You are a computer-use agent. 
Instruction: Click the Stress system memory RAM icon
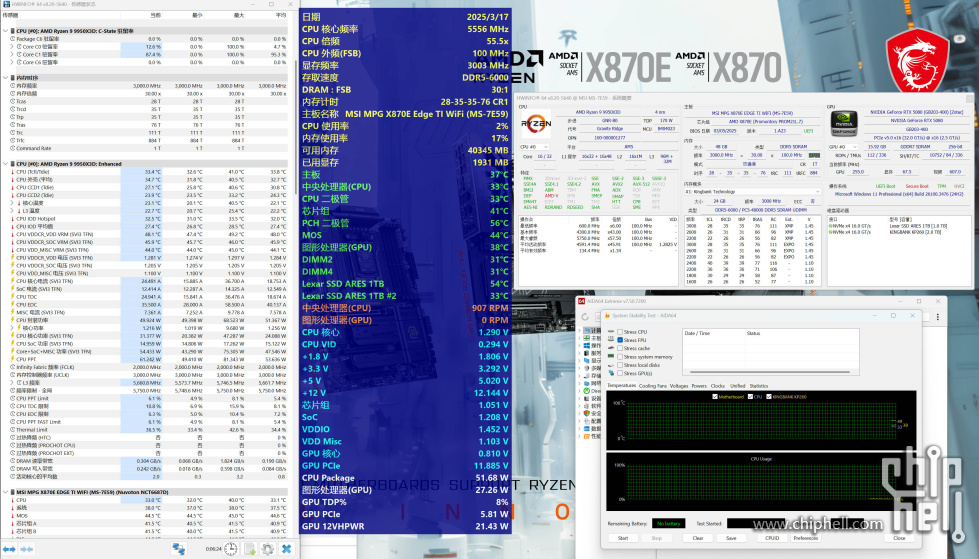pyautogui.click(x=611, y=357)
